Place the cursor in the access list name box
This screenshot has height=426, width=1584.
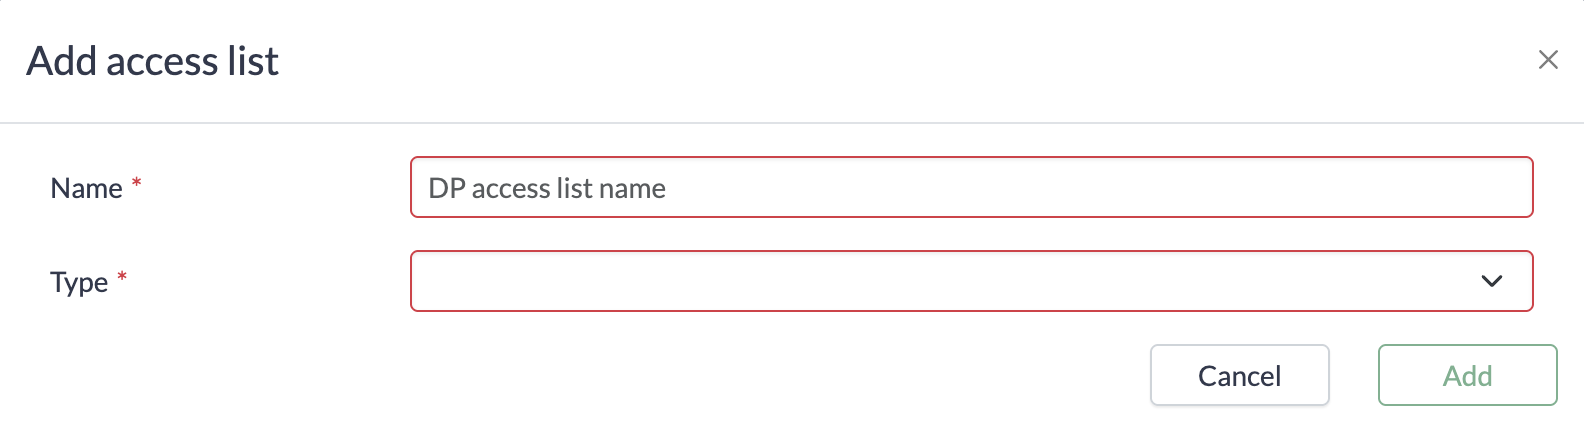click(x=970, y=187)
